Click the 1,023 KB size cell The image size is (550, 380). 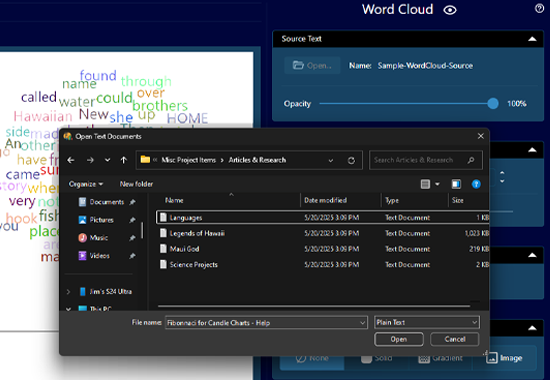tap(476, 233)
